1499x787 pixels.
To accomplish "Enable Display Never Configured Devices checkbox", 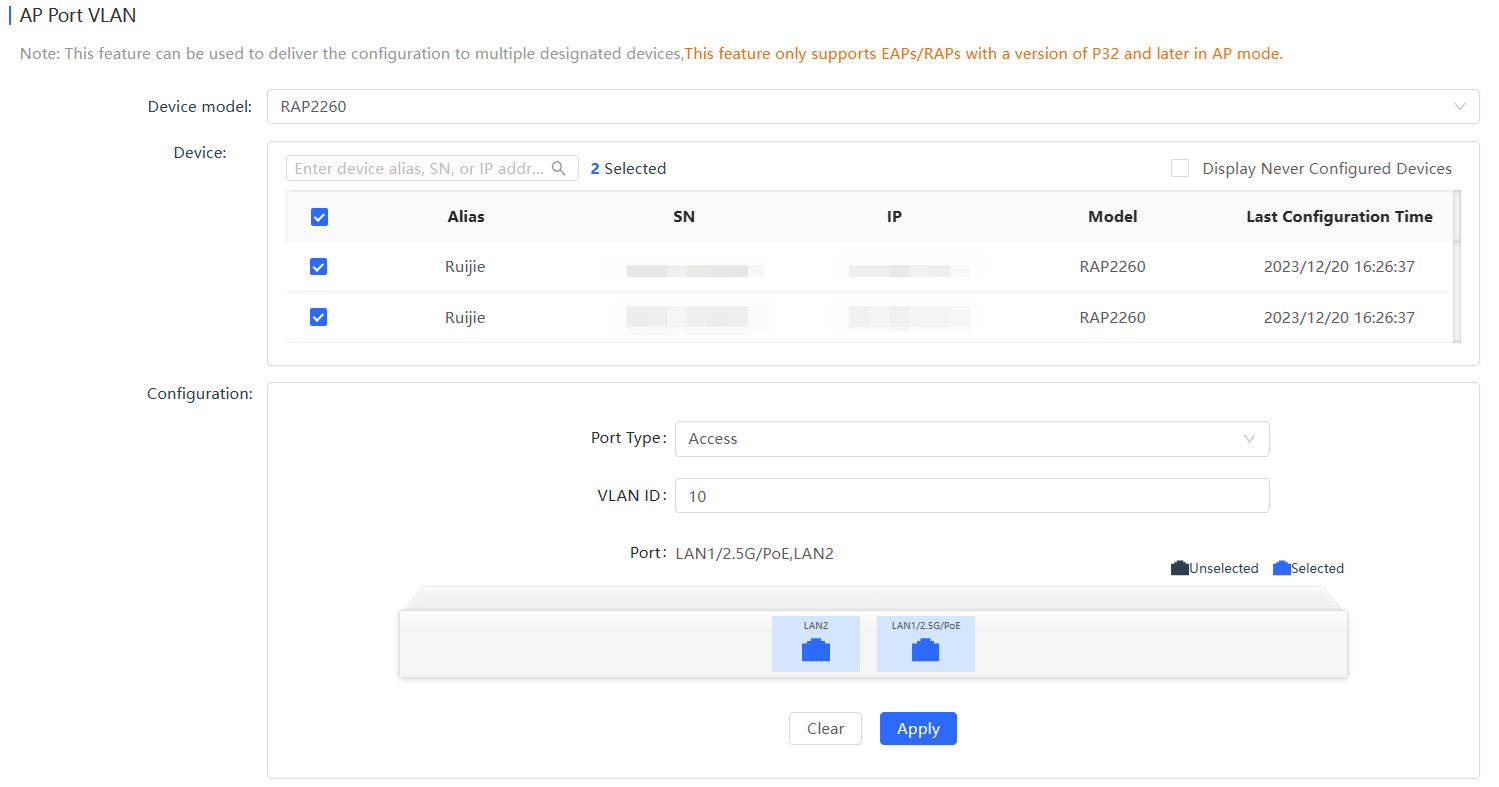I will click(1180, 169).
